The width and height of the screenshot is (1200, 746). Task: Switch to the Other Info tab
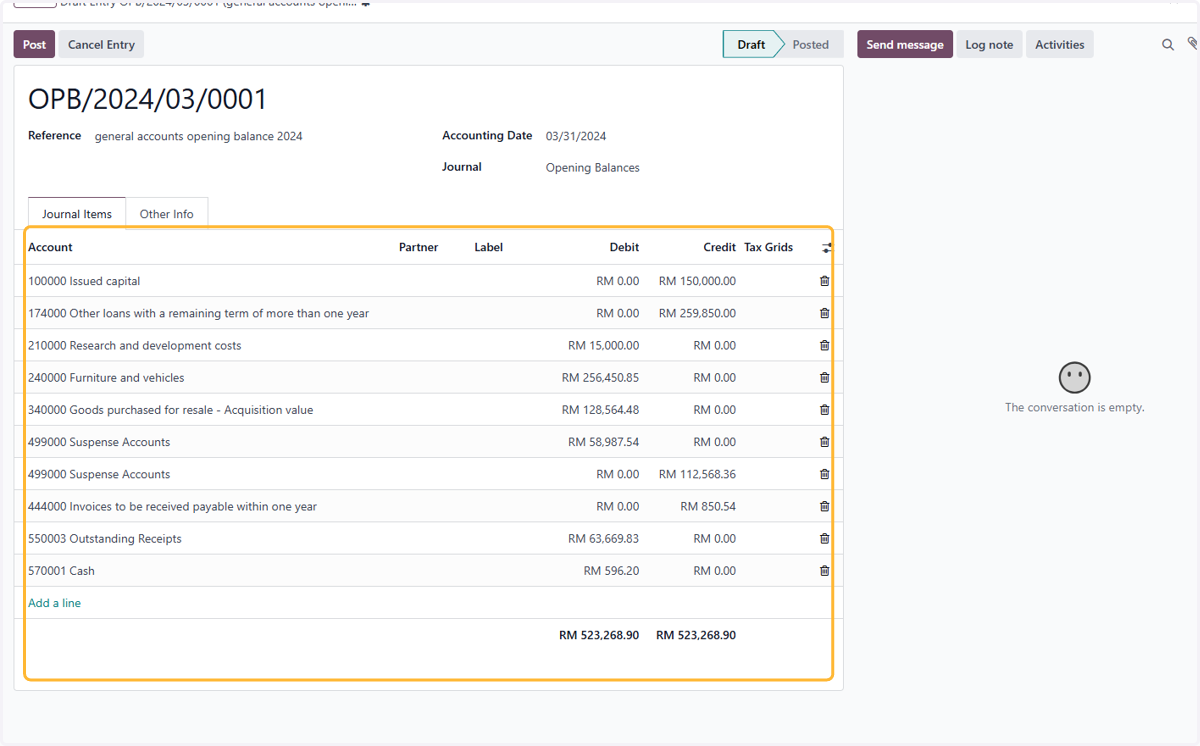click(167, 214)
